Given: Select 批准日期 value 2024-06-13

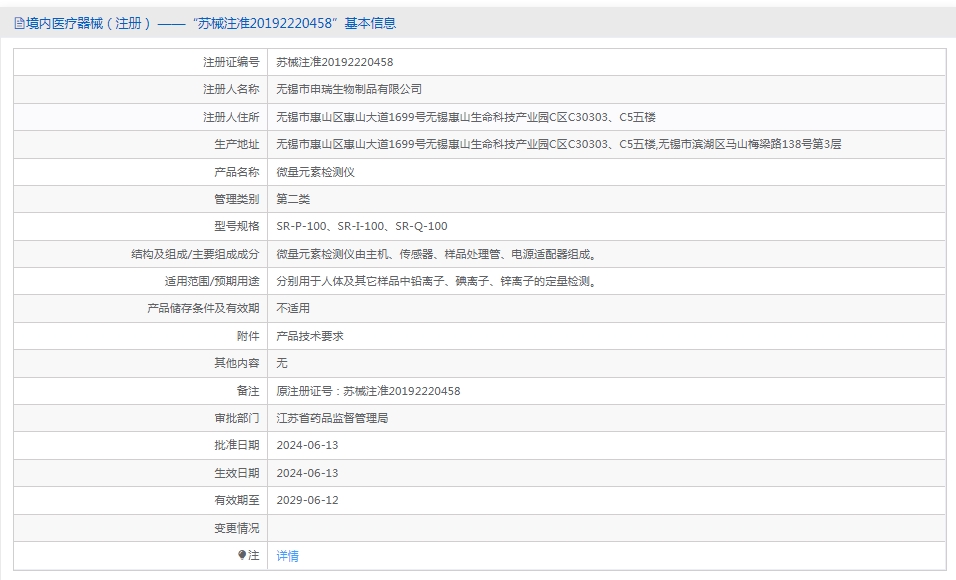Looking at the screenshot, I should [307, 445].
